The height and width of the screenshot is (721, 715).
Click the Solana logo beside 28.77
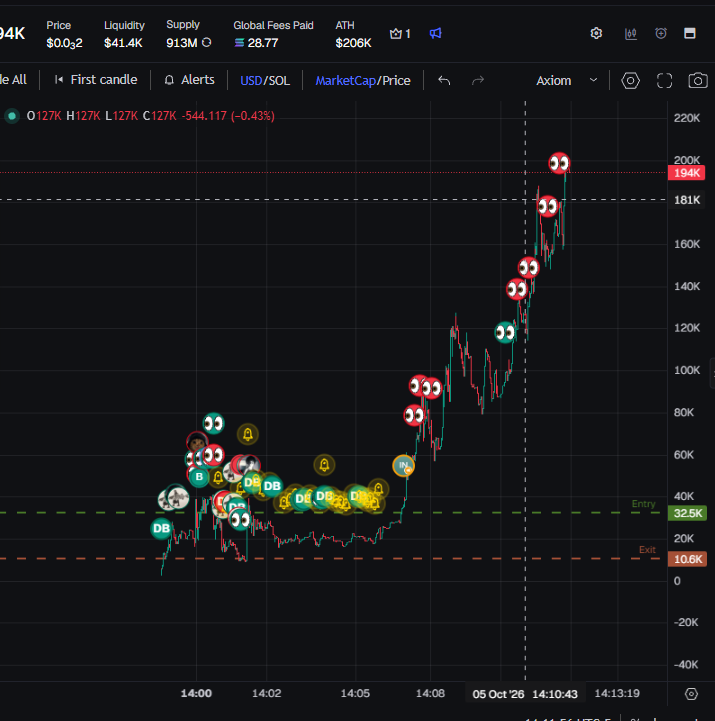pos(239,43)
